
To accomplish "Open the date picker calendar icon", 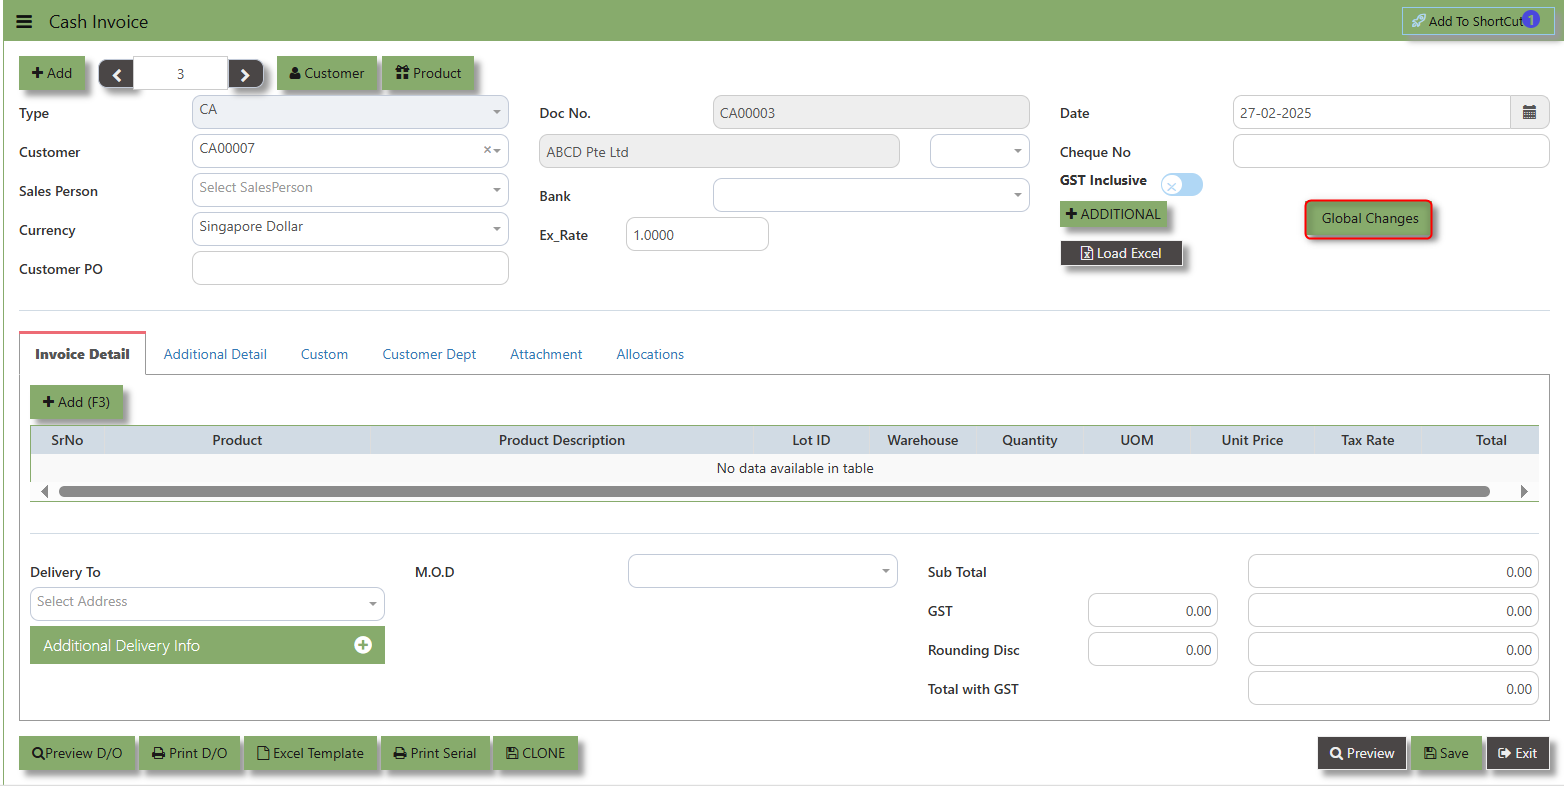I will pos(1529,113).
